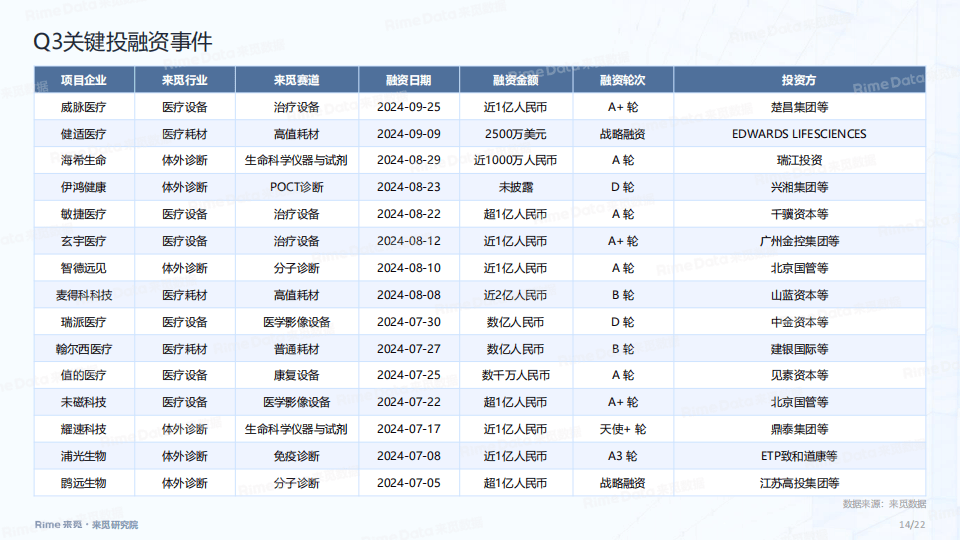The image size is (960, 540).
Task: Click the 耀速科技 company cell
Action: 84,429
